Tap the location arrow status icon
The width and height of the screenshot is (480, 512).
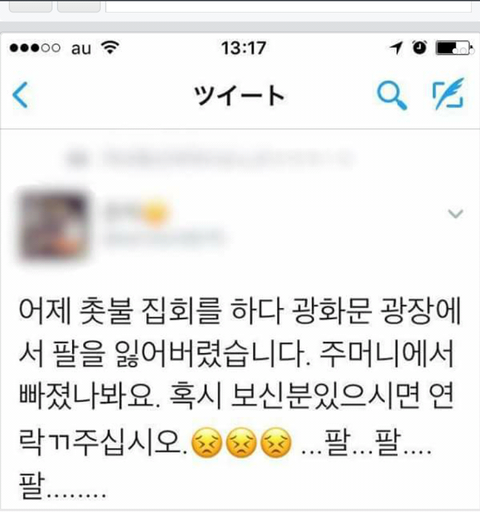[x=396, y=48]
